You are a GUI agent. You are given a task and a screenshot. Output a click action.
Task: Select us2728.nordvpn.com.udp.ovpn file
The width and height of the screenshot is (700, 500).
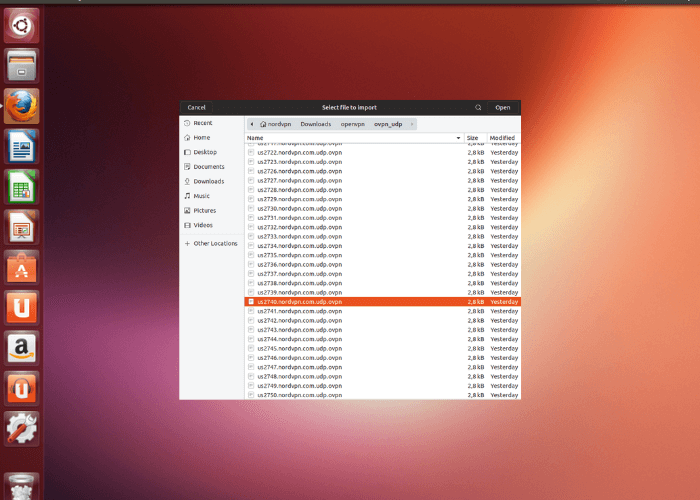tap(383, 190)
